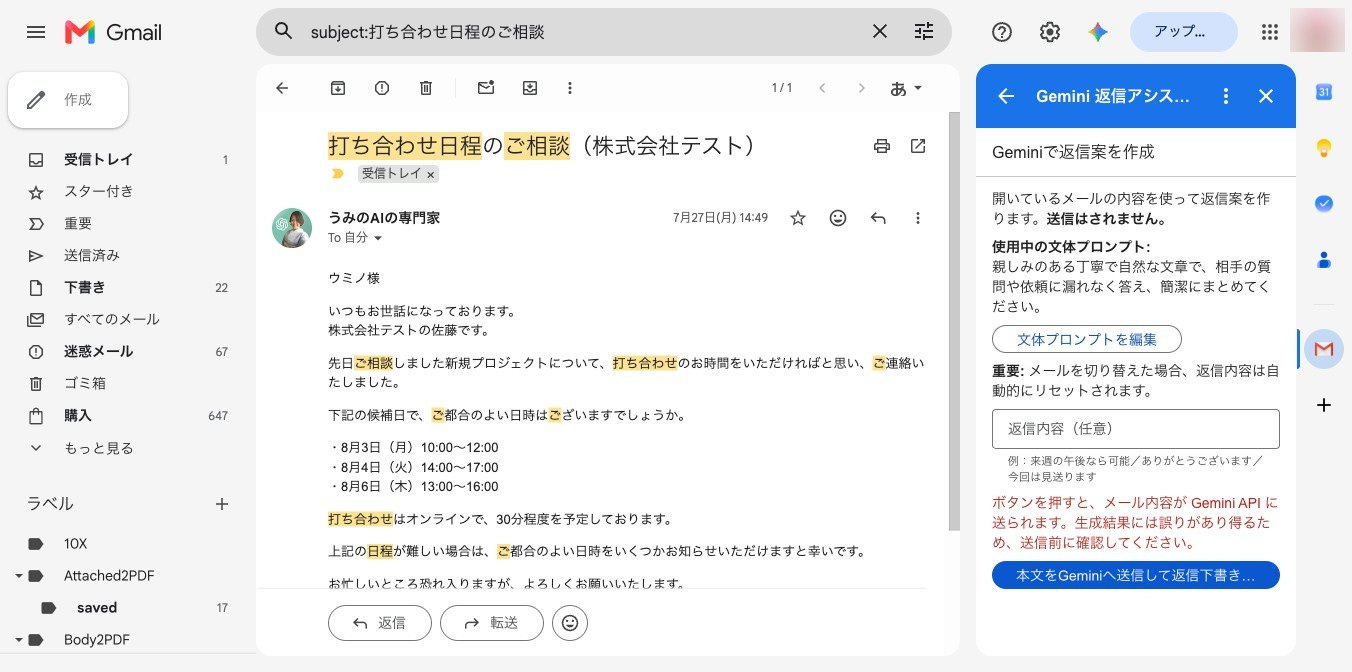Open the Gmail main menu hamburger icon
Screen dimensions: 1352x672
click(x=36, y=32)
